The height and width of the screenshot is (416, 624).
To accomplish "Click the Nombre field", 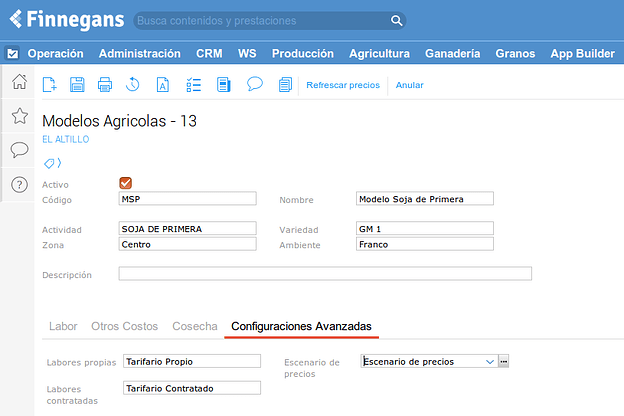I will click(x=425, y=199).
